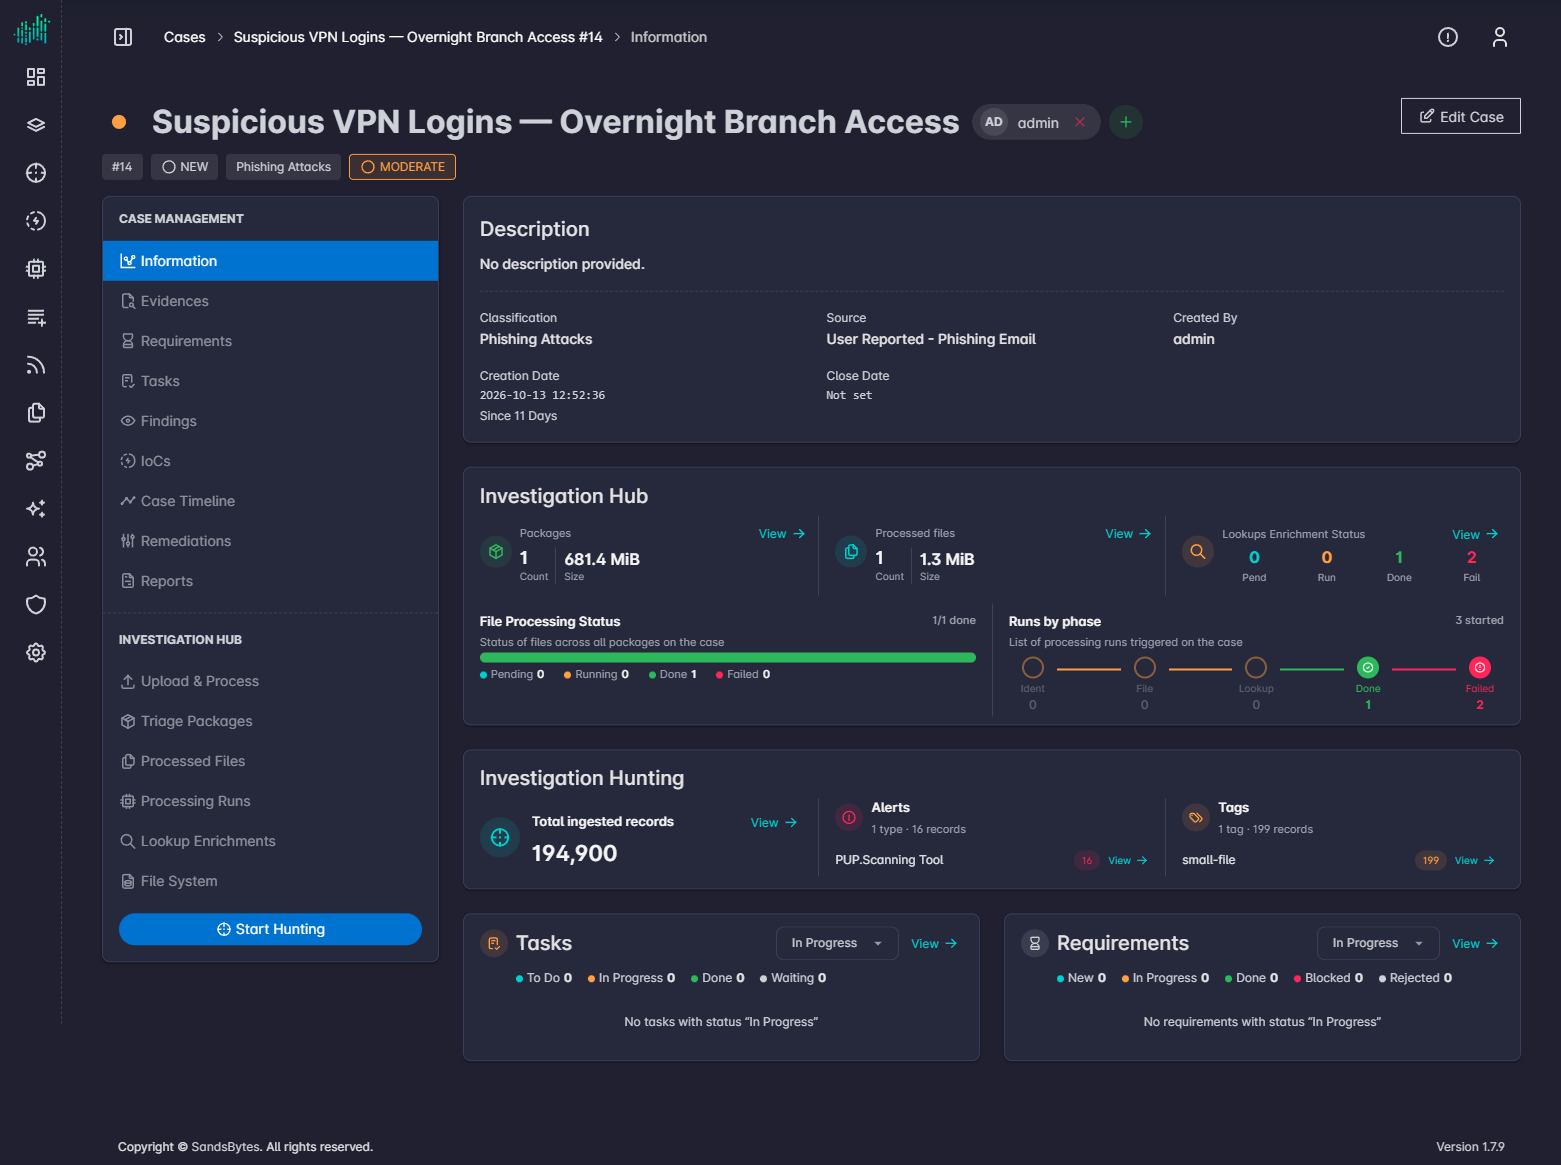Open the copied files icon in left rail
Viewport: 1561px width, 1165px height.
coord(36,413)
